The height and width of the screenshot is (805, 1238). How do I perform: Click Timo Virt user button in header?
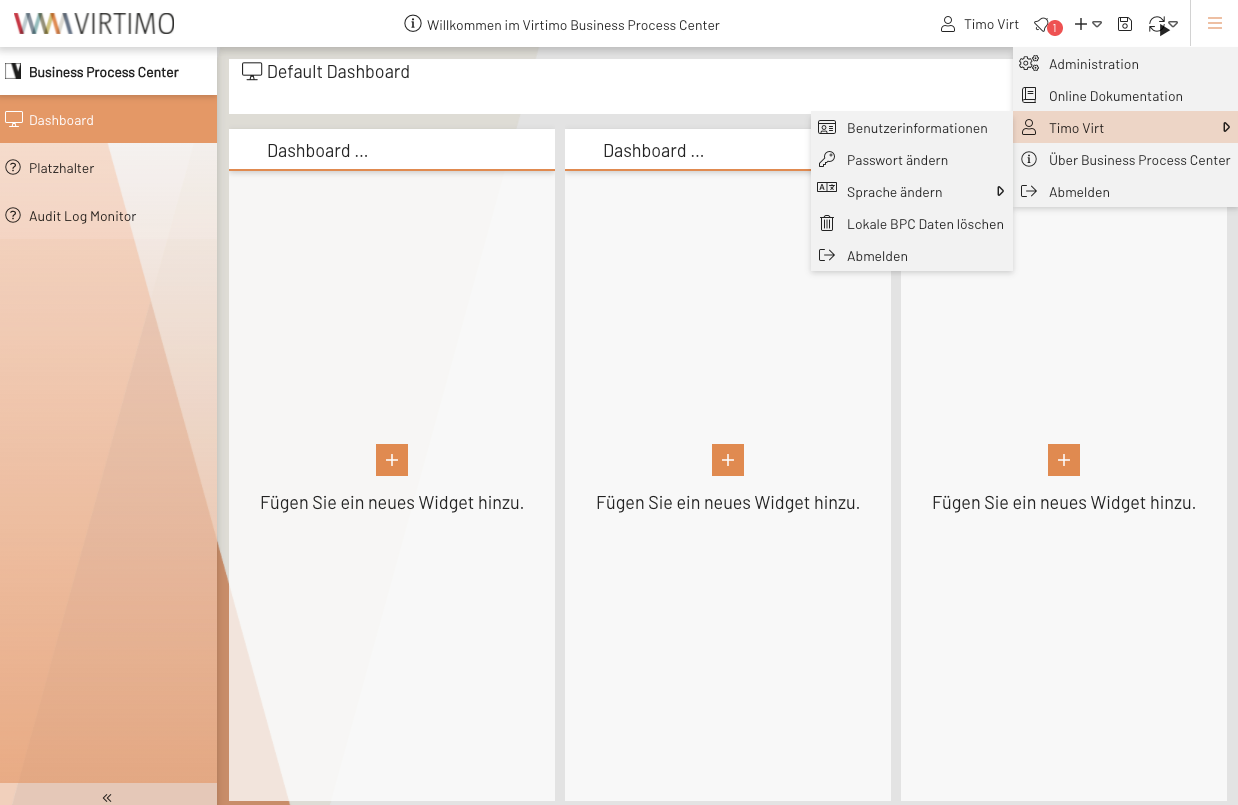pos(980,24)
